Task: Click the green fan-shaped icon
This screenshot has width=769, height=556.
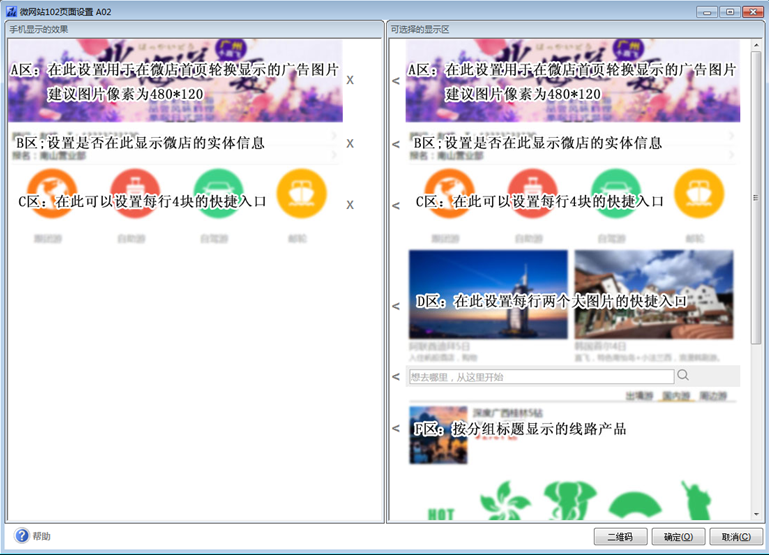Action: click(635, 506)
